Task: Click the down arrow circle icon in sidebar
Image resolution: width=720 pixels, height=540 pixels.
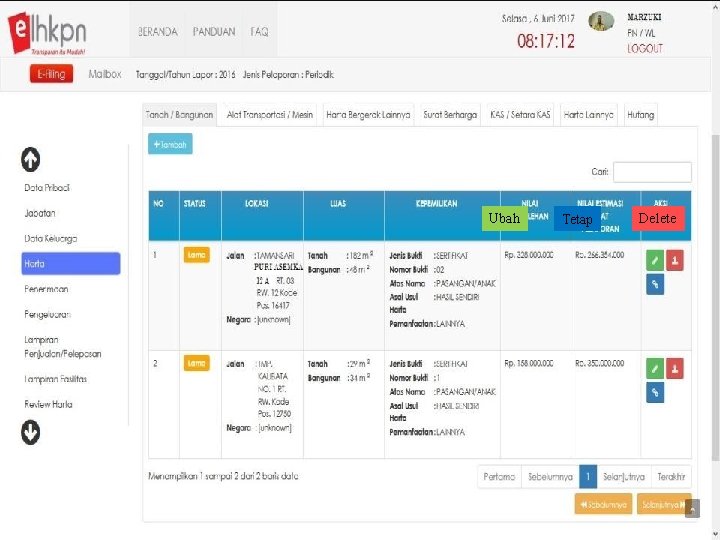Action: (30, 432)
